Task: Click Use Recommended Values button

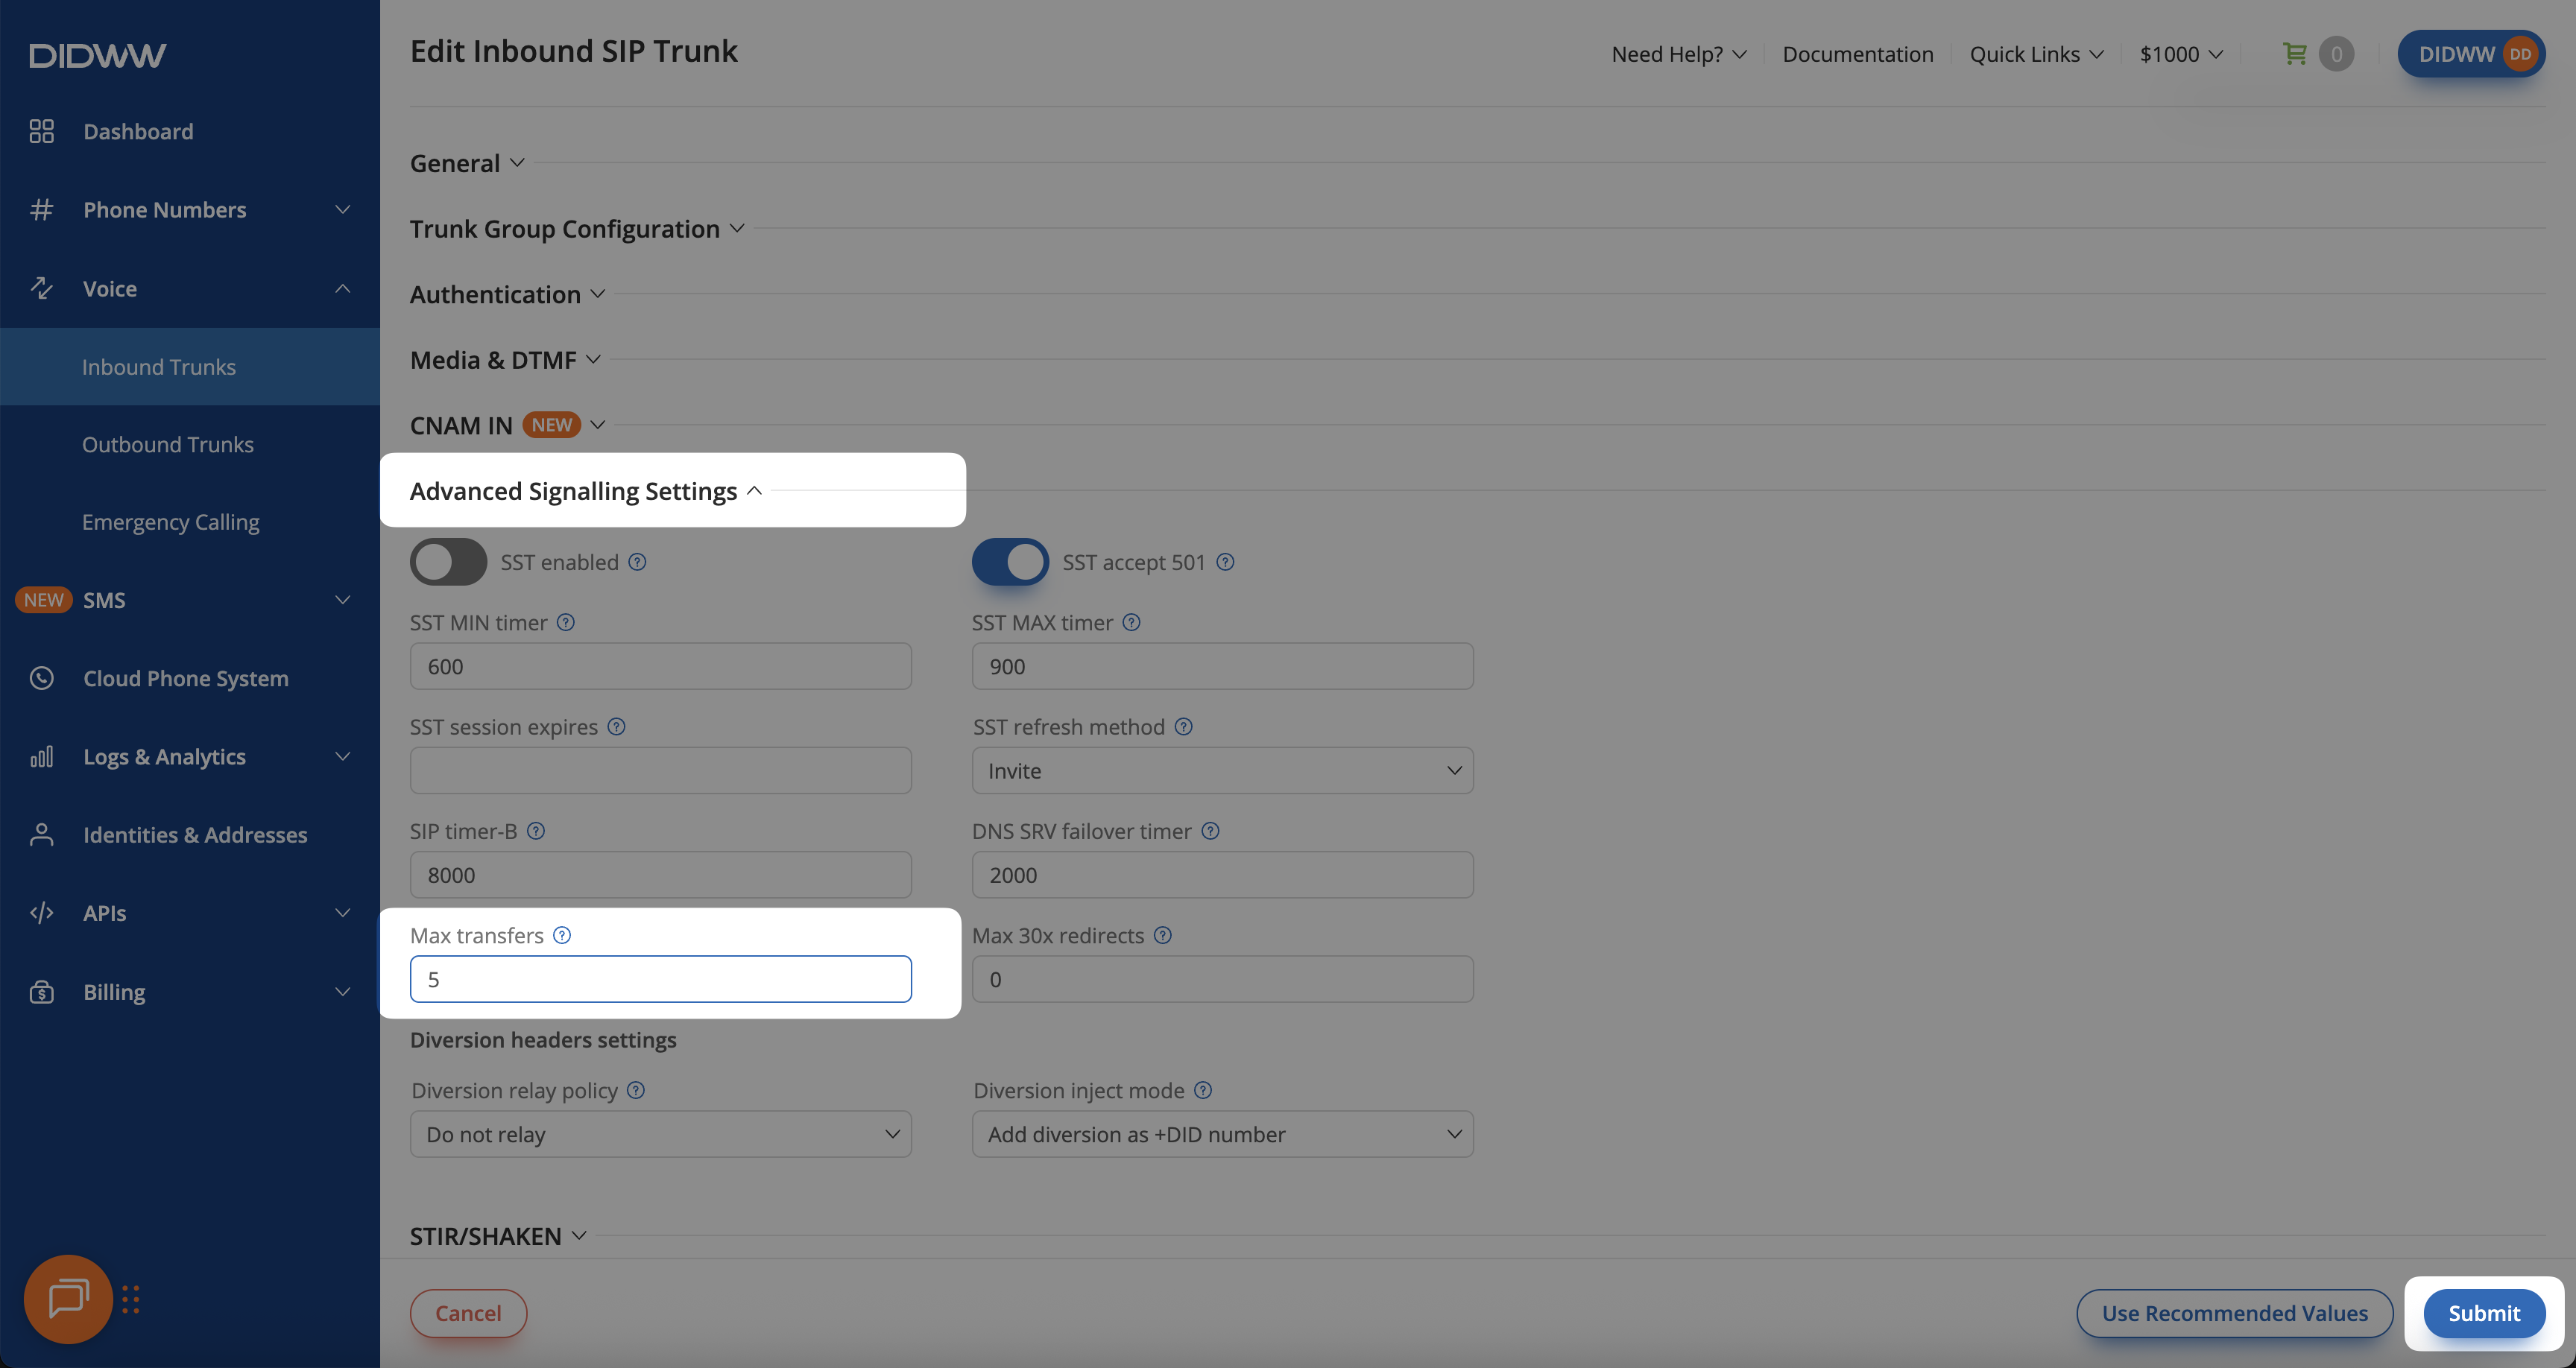Action: point(2234,1313)
